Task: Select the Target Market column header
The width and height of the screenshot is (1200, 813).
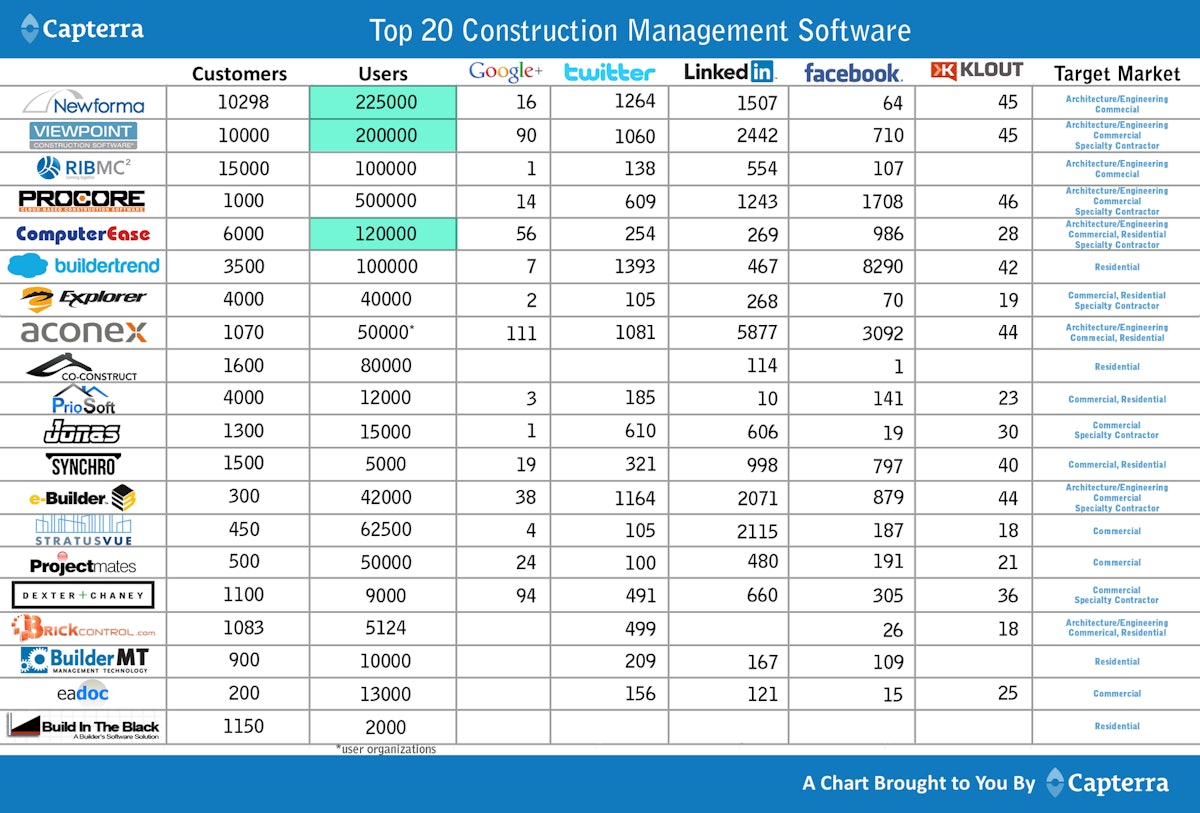Action: pos(1115,73)
